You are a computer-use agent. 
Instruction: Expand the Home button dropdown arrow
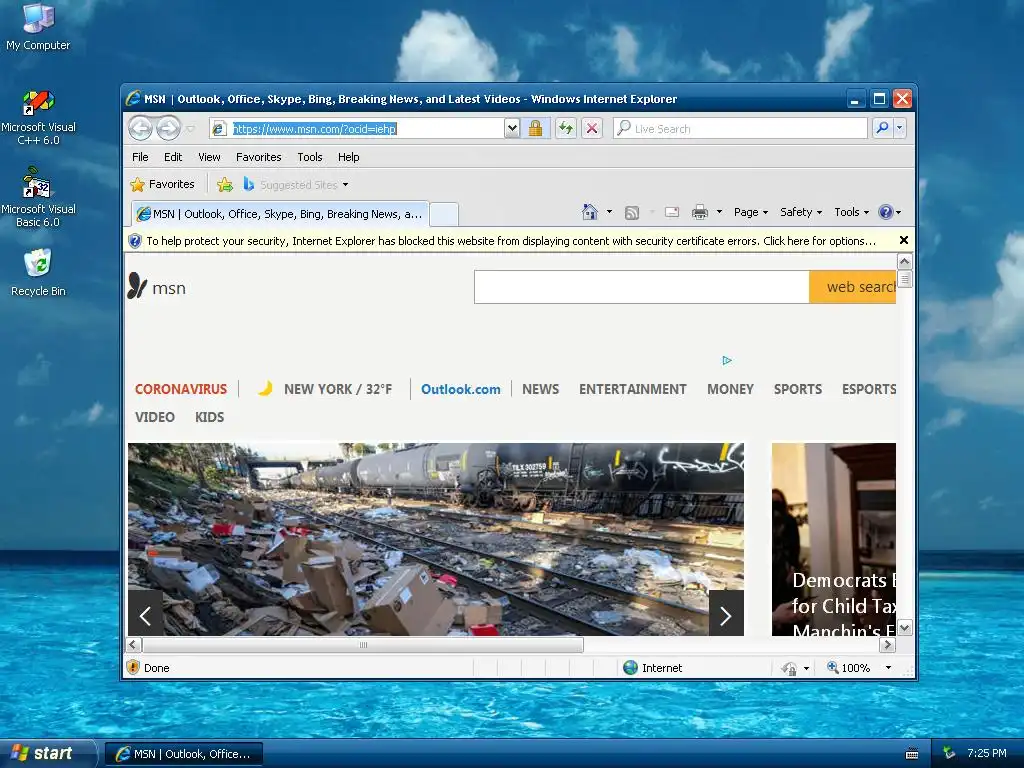click(x=609, y=212)
